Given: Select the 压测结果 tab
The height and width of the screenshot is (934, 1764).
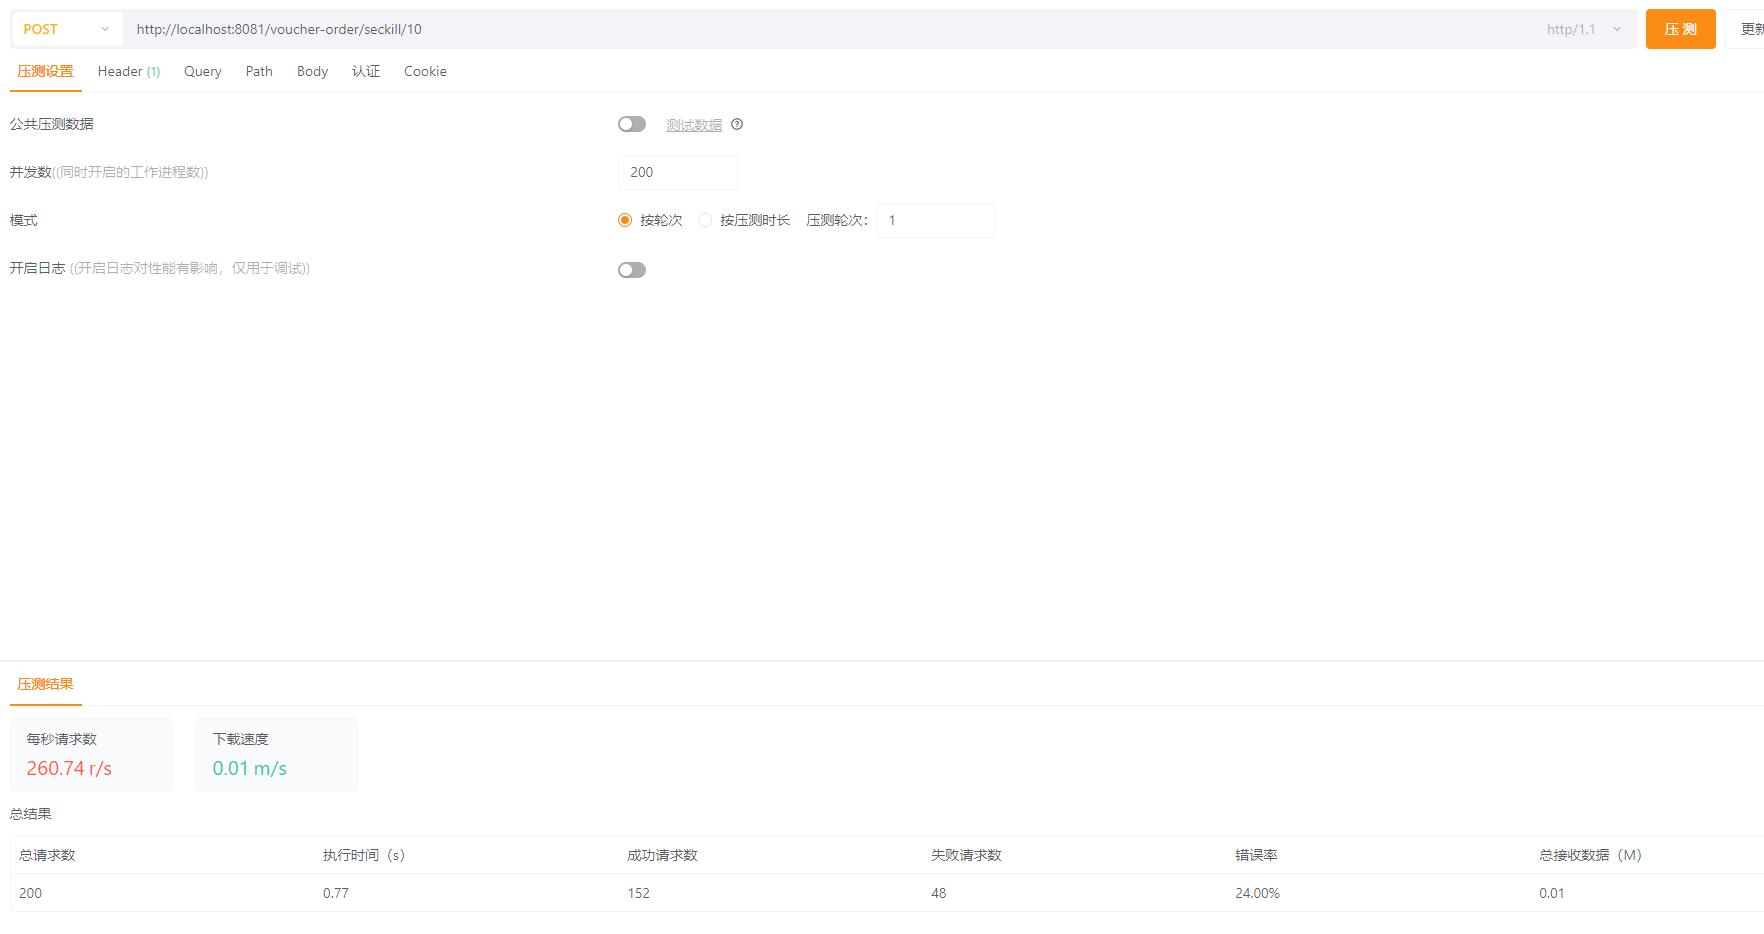Looking at the screenshot, I should coord(46,684).
